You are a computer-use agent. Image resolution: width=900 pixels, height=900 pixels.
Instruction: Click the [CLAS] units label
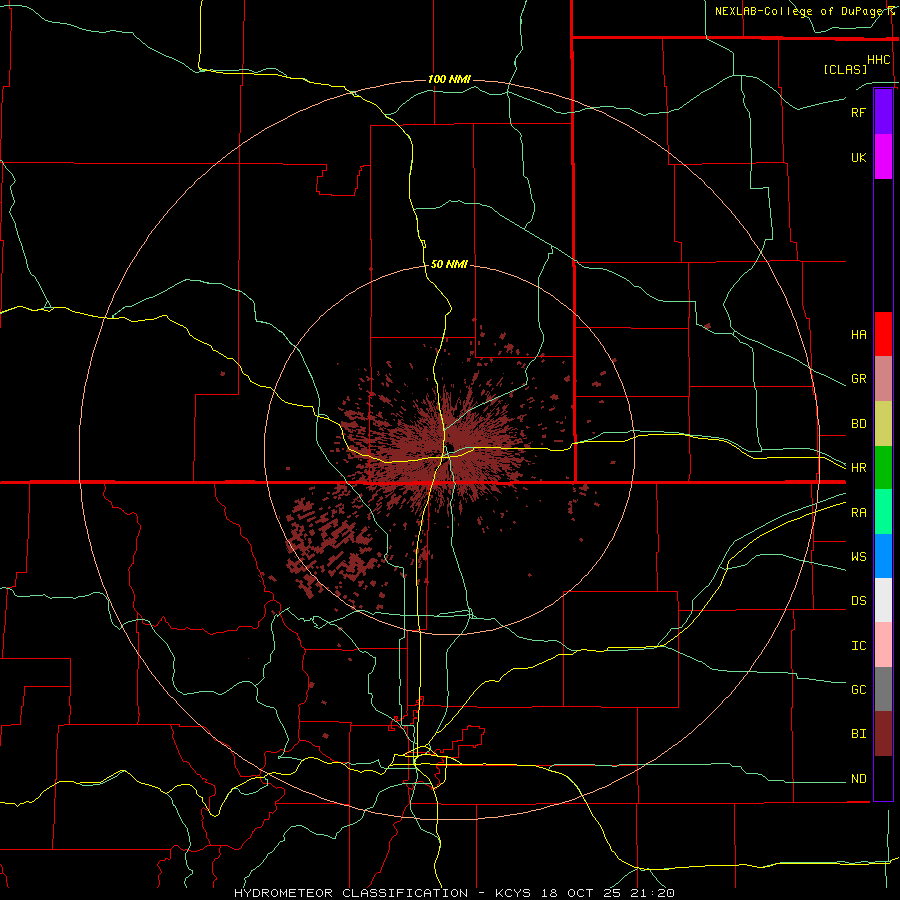coord(845,69)
